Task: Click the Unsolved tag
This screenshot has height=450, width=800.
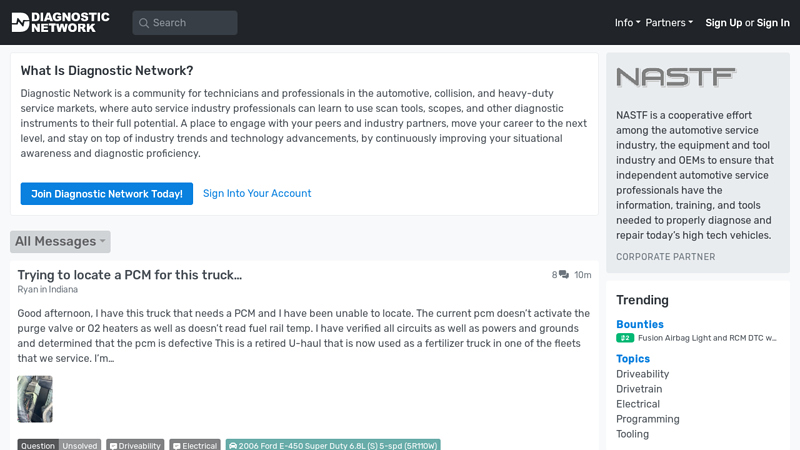Action: (x=80, y=445)
